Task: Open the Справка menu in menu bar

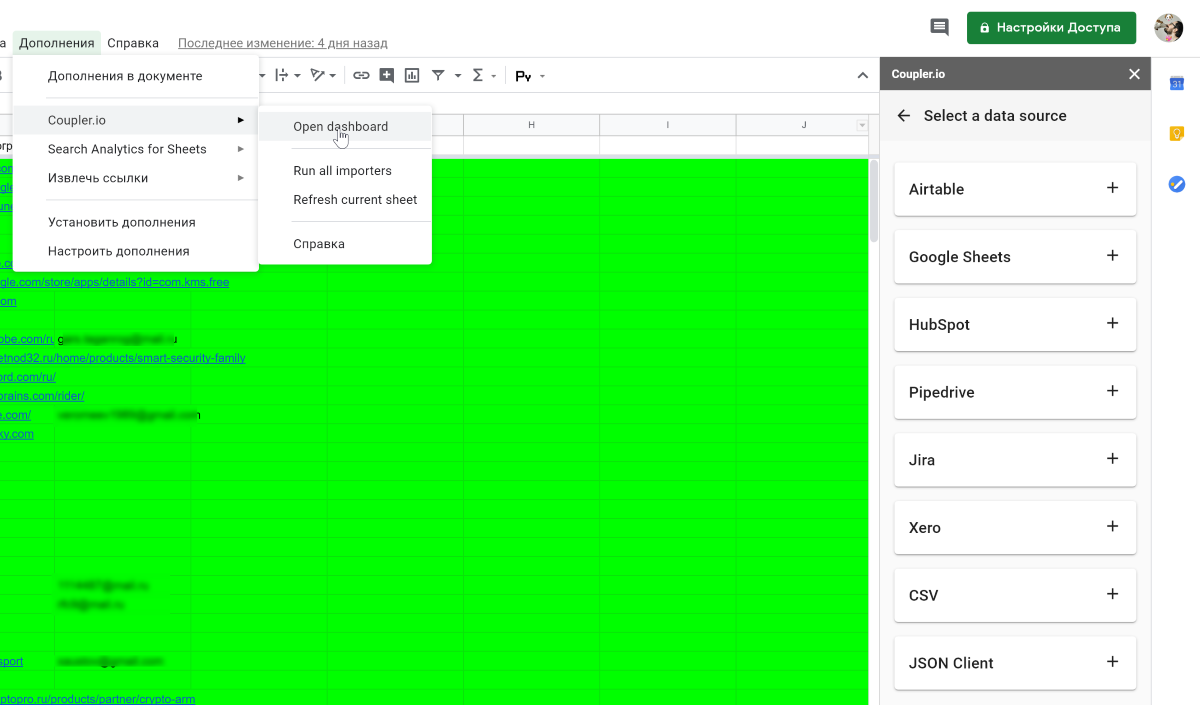Action: click(x=133, y=43)
